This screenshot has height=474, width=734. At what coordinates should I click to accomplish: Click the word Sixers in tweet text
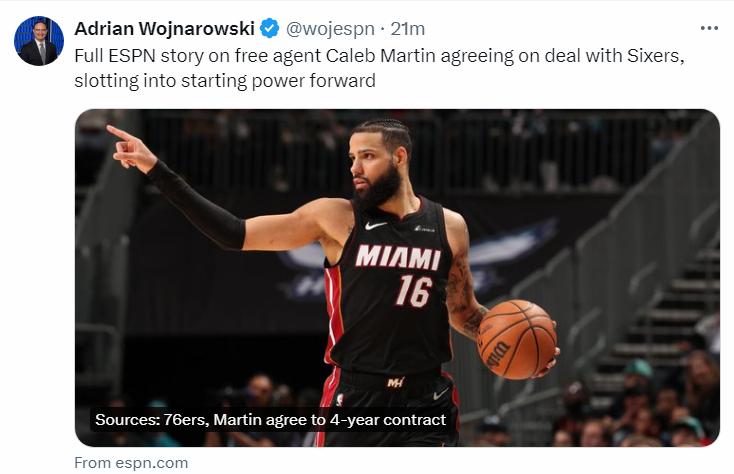pyautogui.click(x=655, y=56)
